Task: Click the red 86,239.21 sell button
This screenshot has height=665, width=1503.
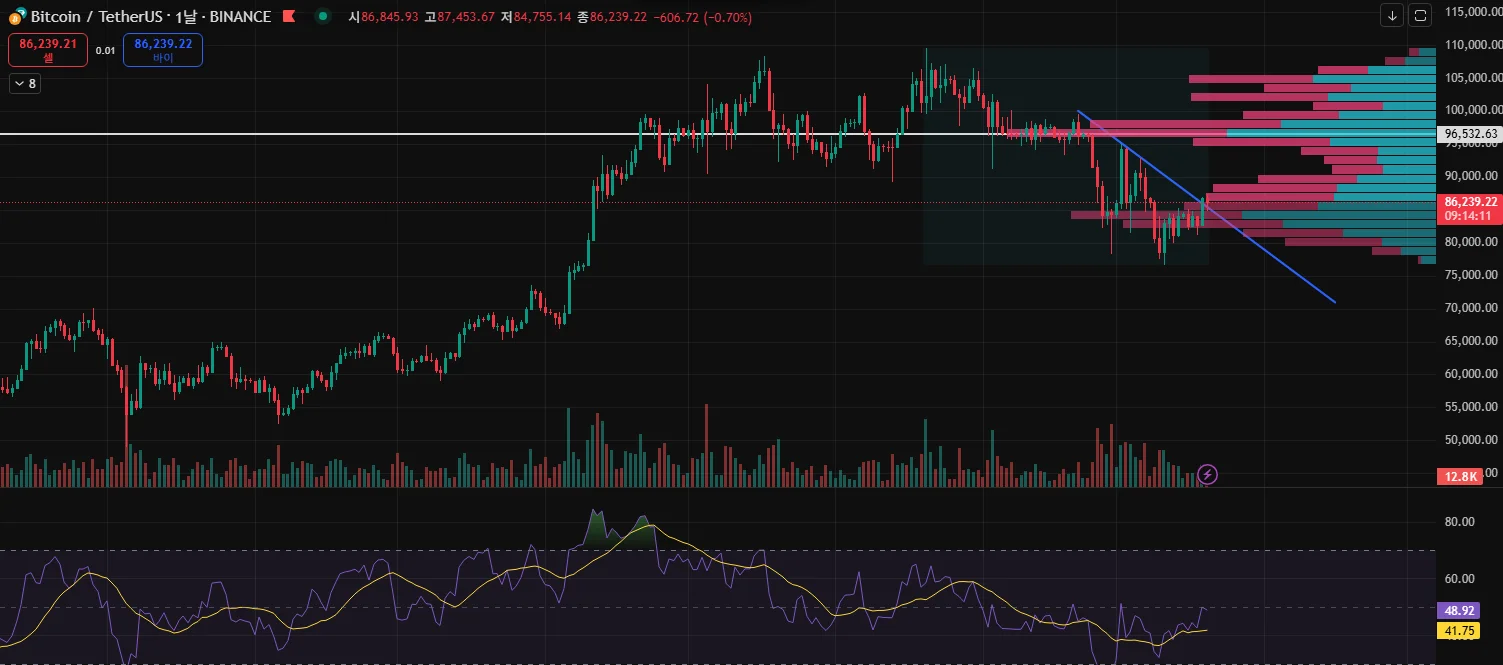Action: coord(48,50)
